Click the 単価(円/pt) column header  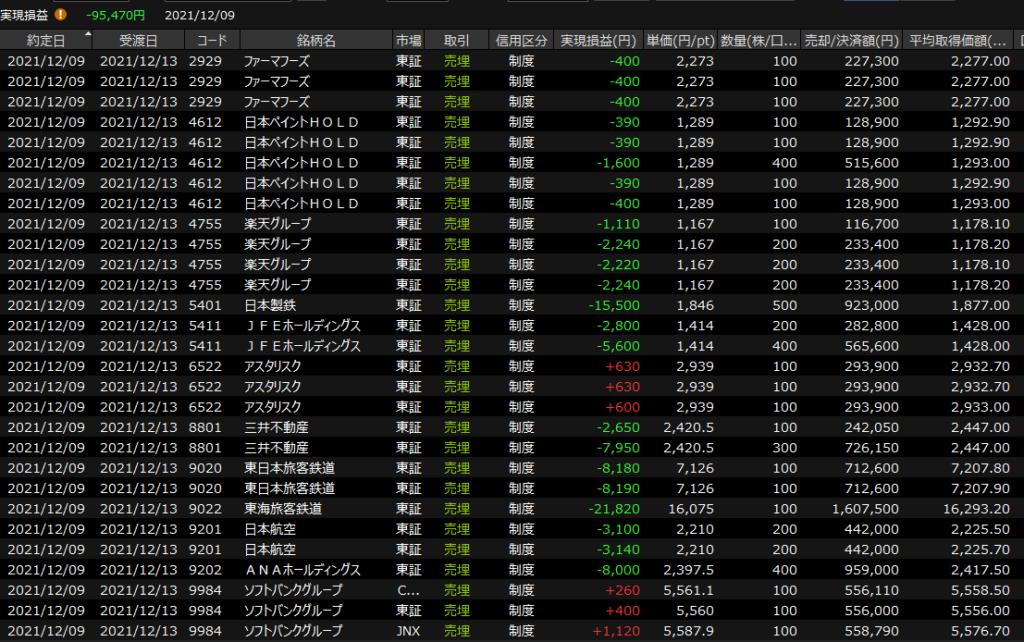point(680,41)
